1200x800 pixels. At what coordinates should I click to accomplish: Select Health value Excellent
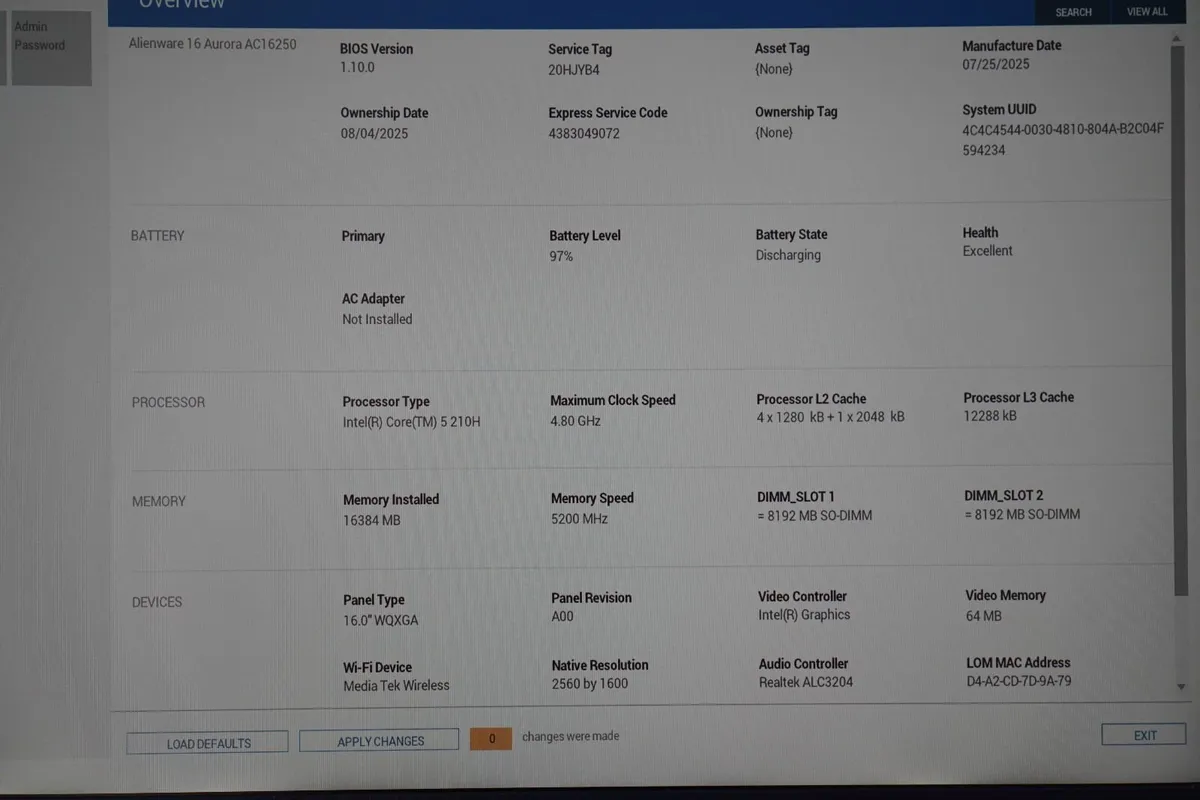pos(988,251)
